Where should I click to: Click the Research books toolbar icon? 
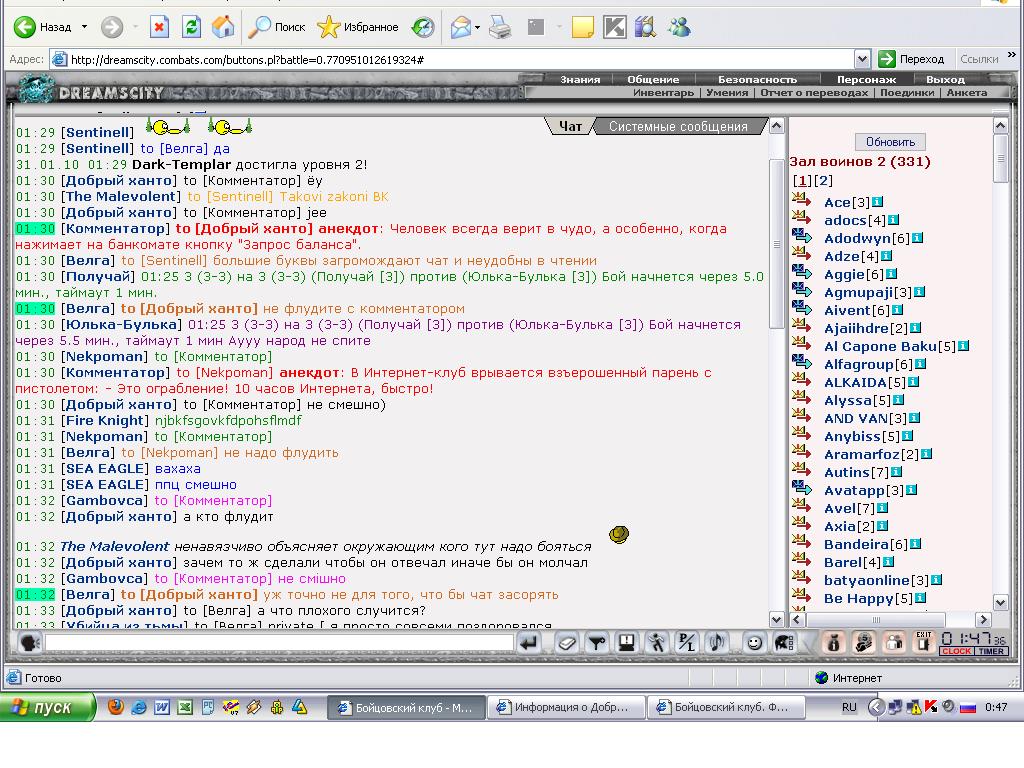[645, 27]
